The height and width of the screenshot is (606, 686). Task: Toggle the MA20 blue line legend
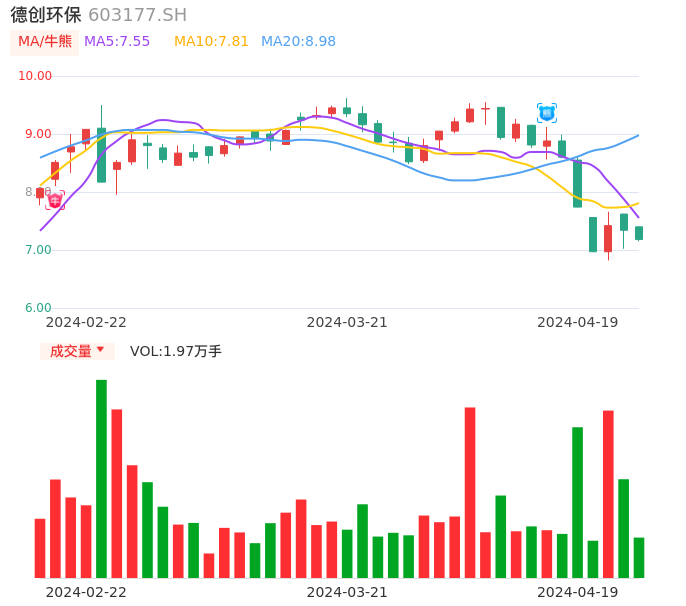pos(298,42)
